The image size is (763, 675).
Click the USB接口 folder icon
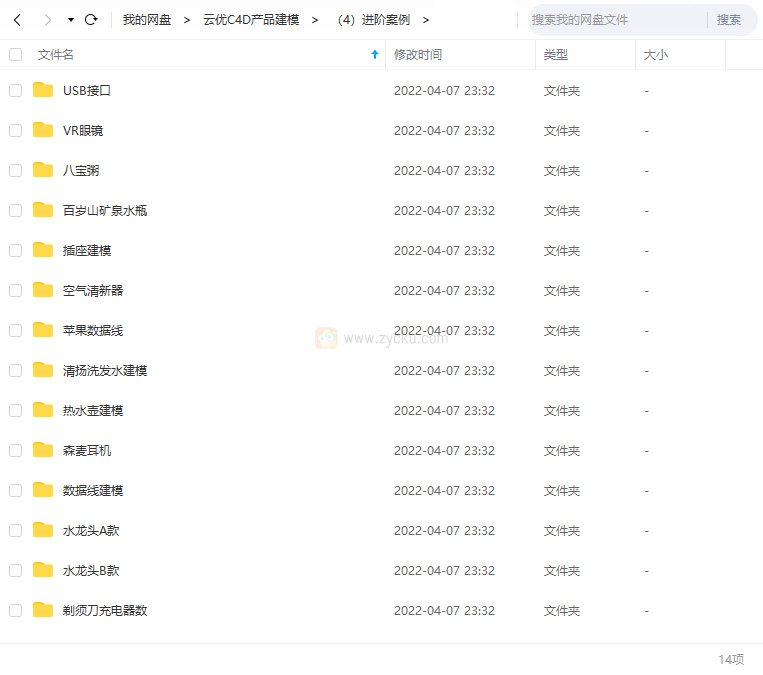coord(43,90)
